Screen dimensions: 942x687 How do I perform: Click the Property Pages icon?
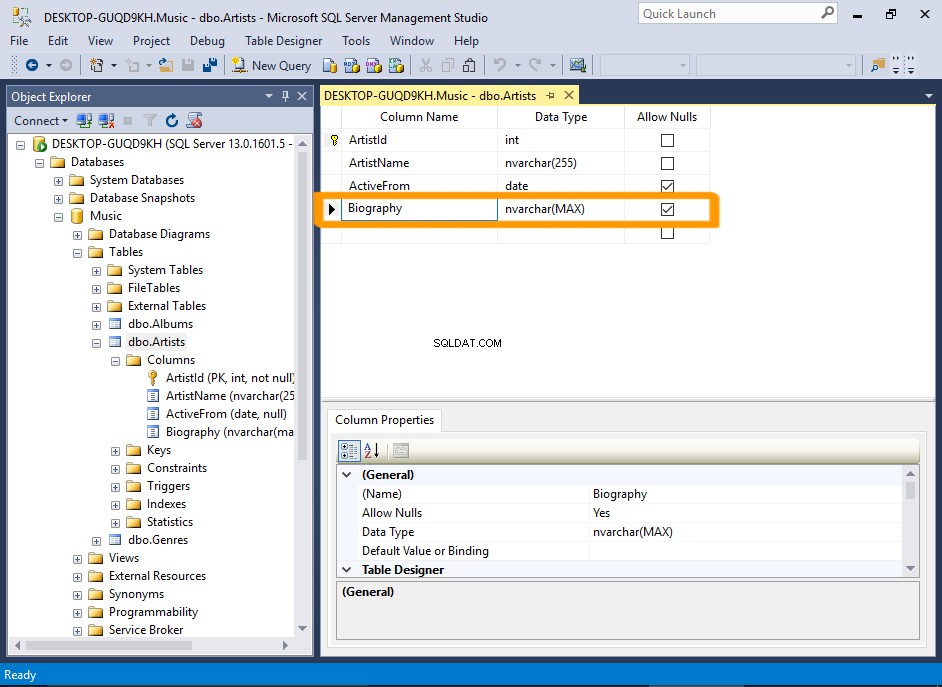(x=401, y=450)
